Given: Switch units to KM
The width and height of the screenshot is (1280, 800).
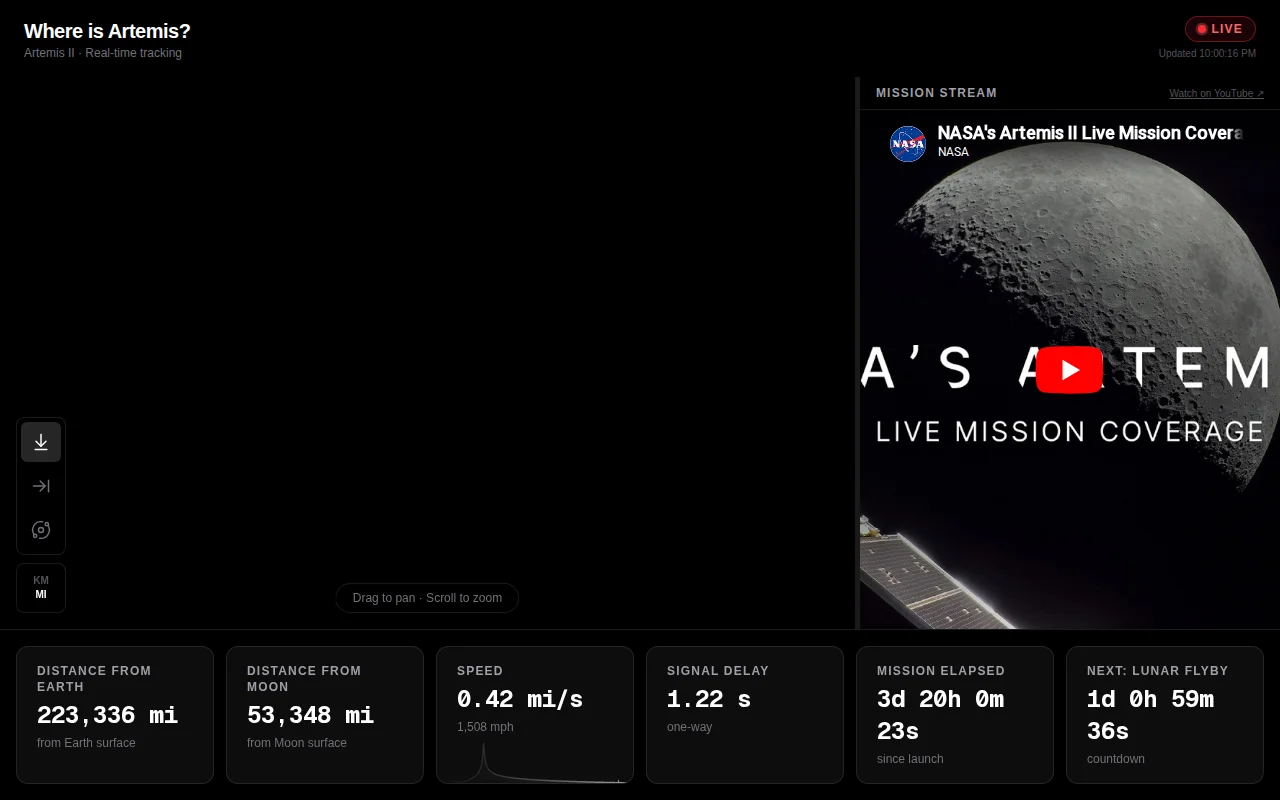Looking at the screenshot, I should [x=41, y=580].
